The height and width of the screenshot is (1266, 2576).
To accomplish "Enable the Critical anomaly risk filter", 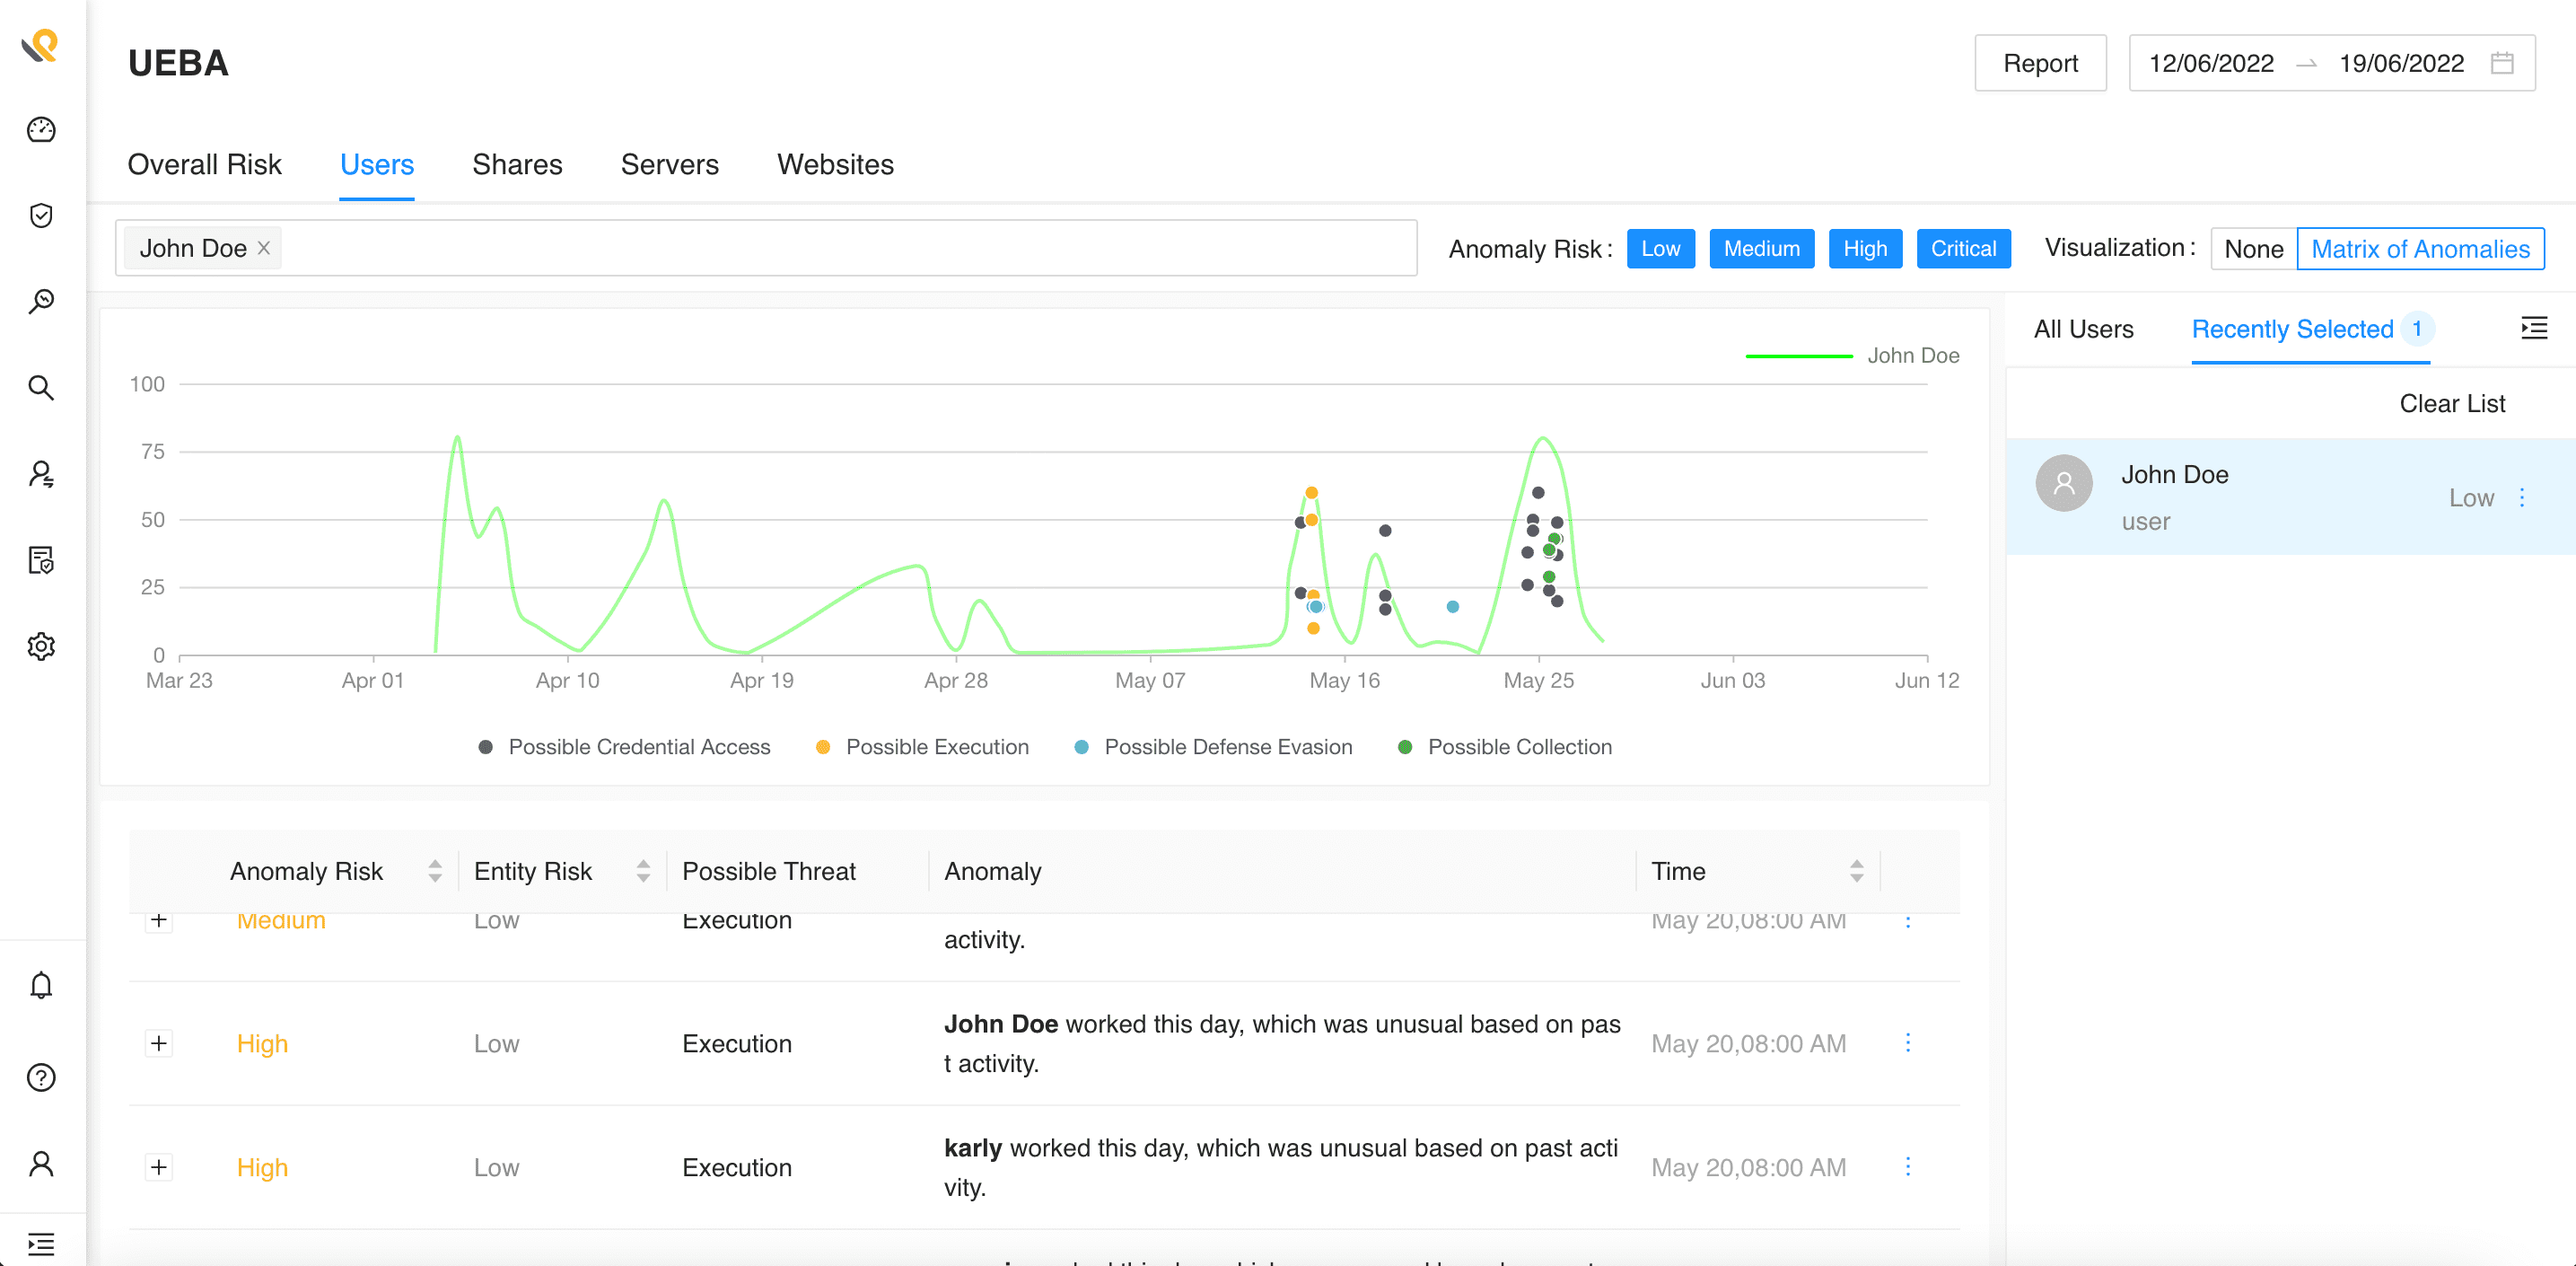I will pyautogui.click(x=1963, y=248).
